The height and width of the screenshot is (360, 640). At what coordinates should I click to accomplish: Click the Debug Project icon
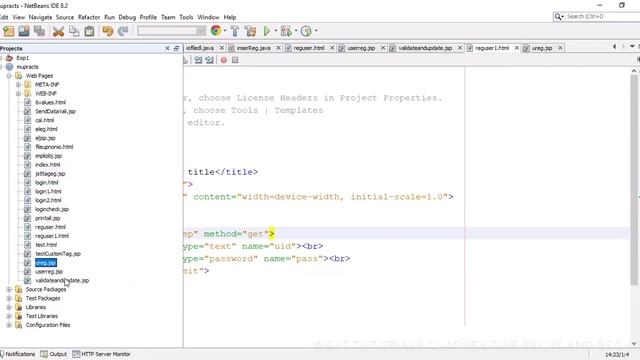pos(286,31)
